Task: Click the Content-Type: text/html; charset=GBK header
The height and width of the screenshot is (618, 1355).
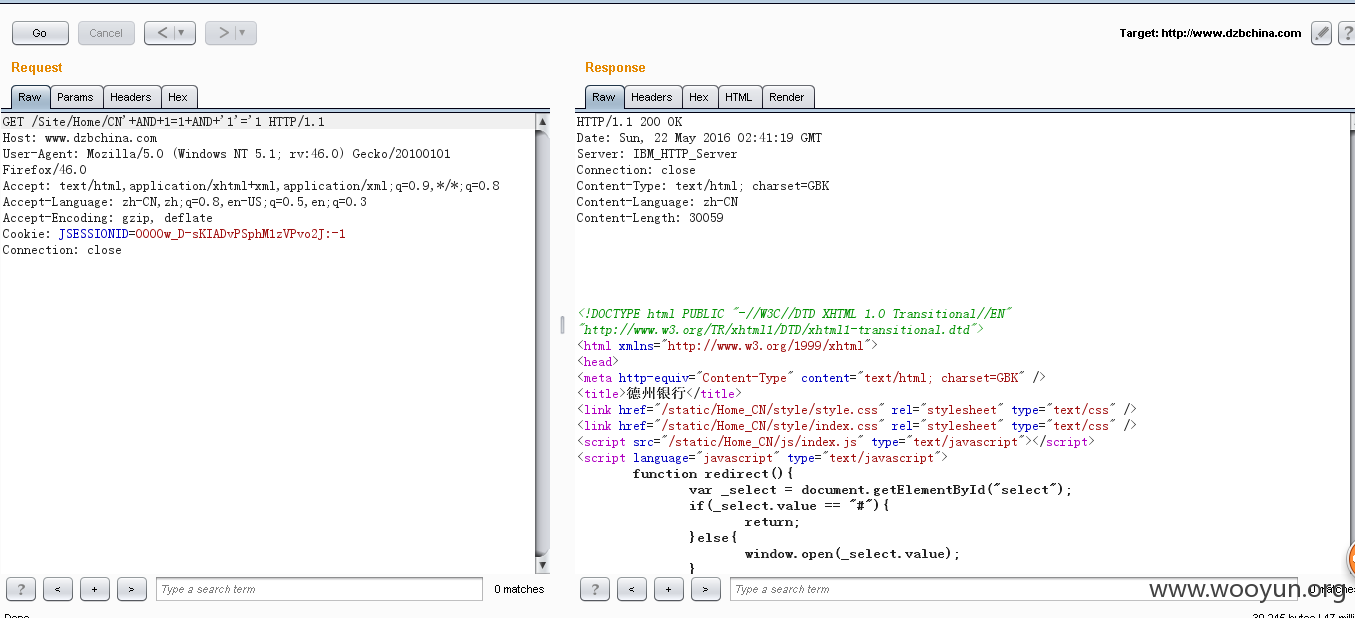Action: pos(703,186)
